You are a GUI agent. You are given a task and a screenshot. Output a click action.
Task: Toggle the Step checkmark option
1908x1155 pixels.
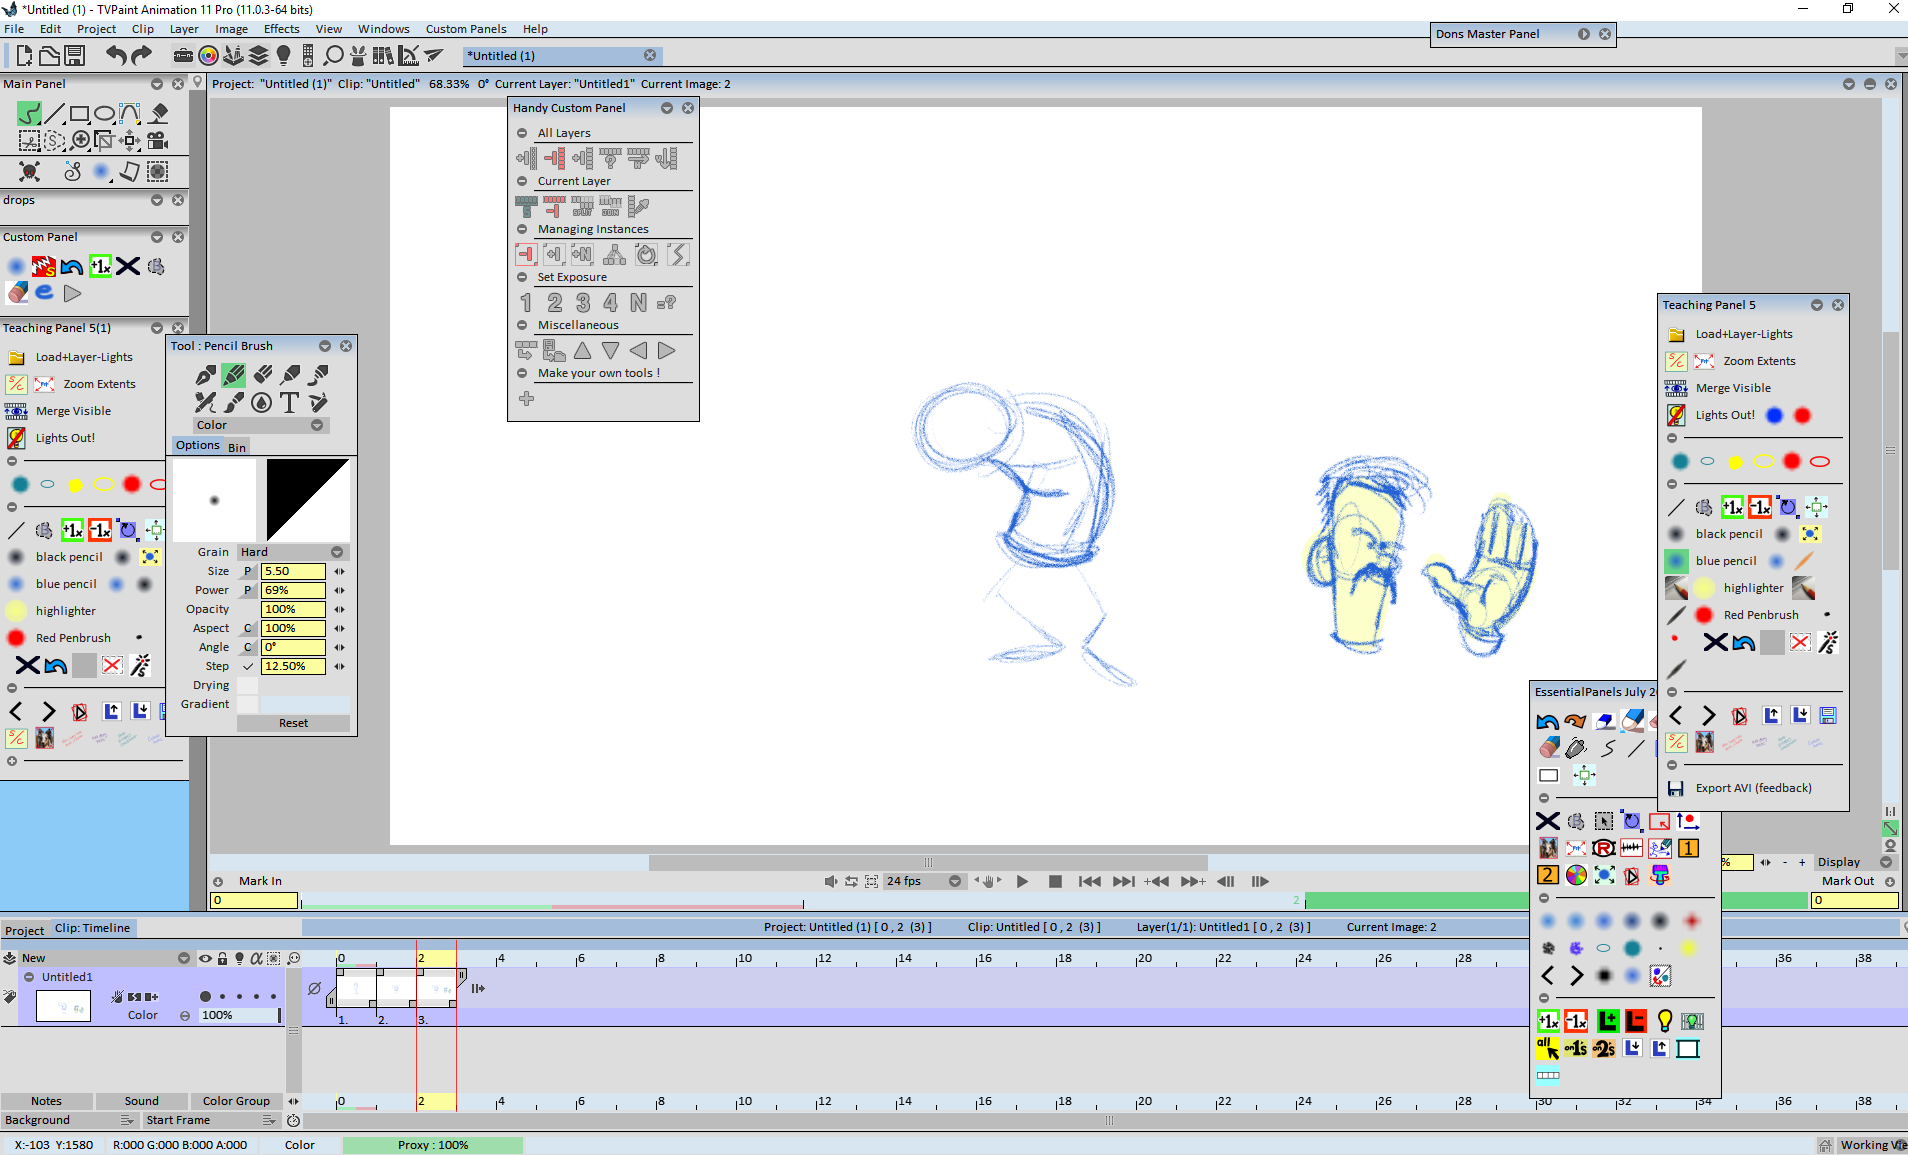[x=248, y=667]
